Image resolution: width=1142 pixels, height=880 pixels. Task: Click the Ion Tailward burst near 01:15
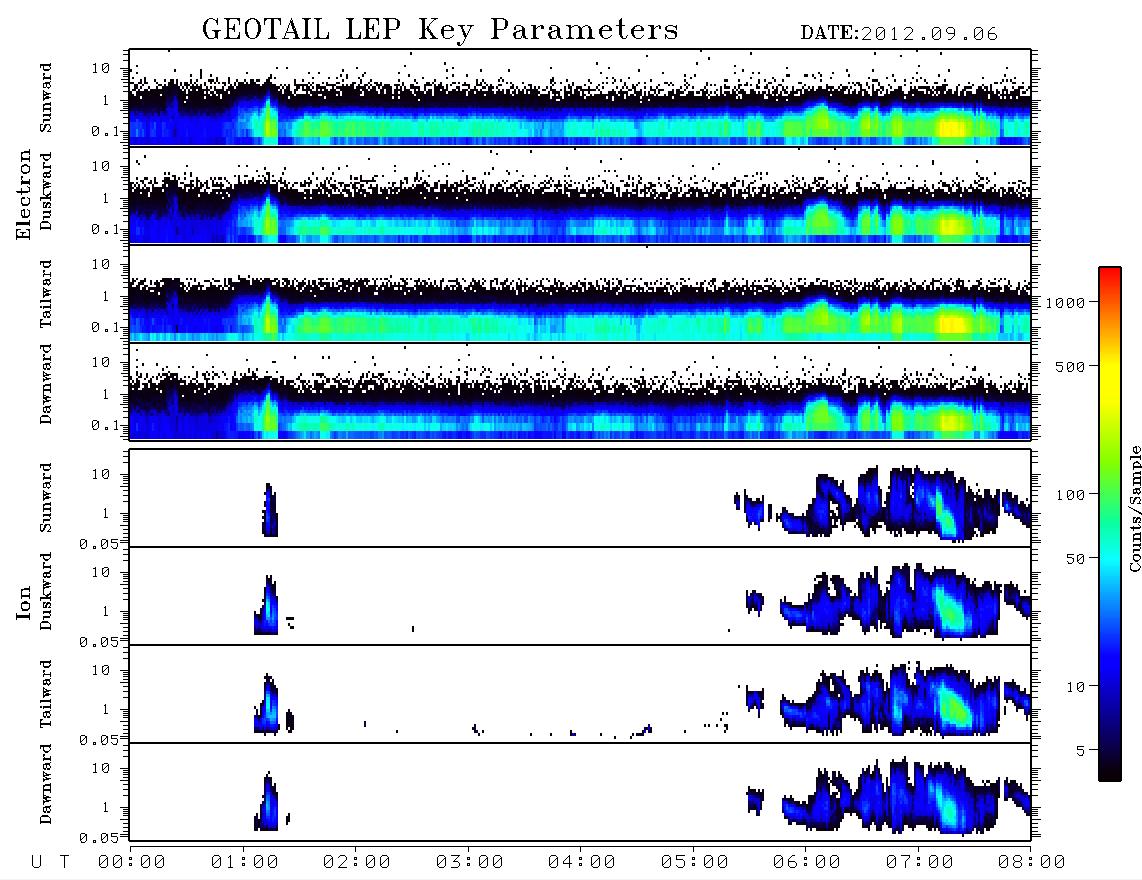(x=267, y=704)
